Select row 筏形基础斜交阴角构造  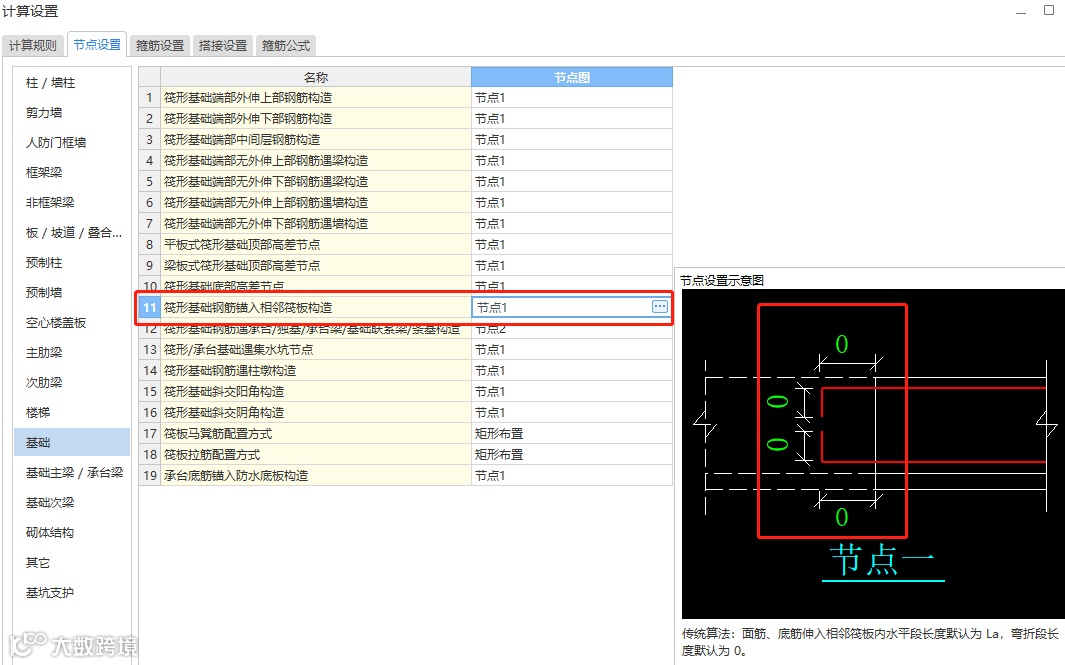coord(315,413)
